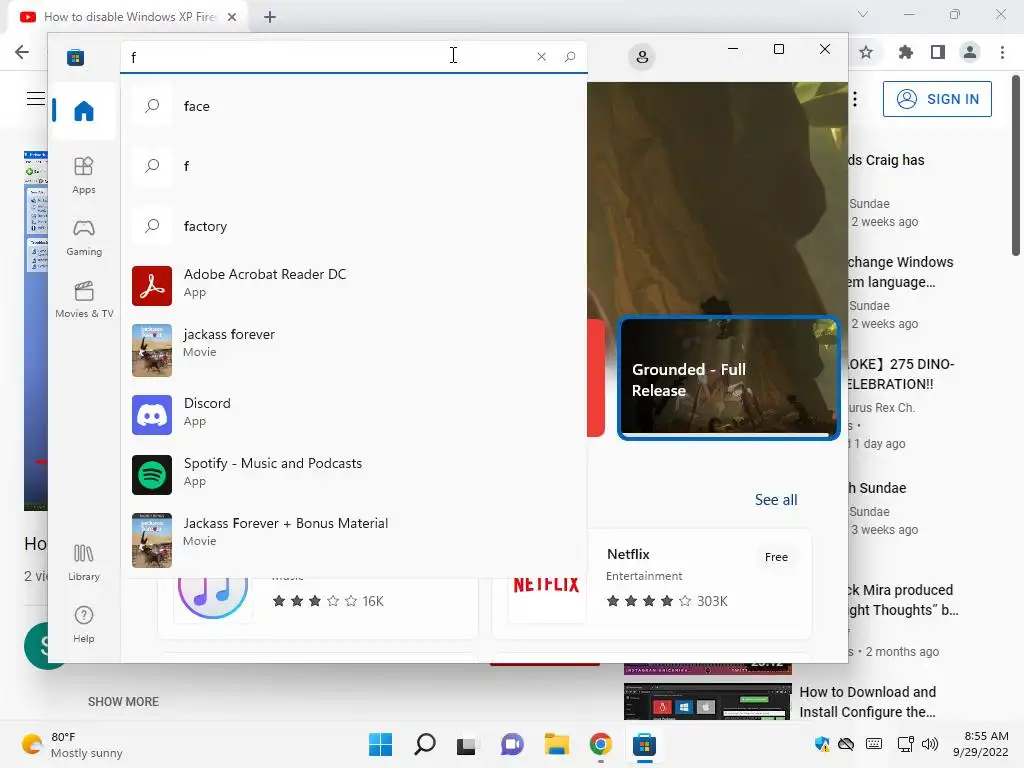This screenshot has width=1024, height=768.
Task: Click SHOW MORE under YouTube description
Action: pos(123,701)
